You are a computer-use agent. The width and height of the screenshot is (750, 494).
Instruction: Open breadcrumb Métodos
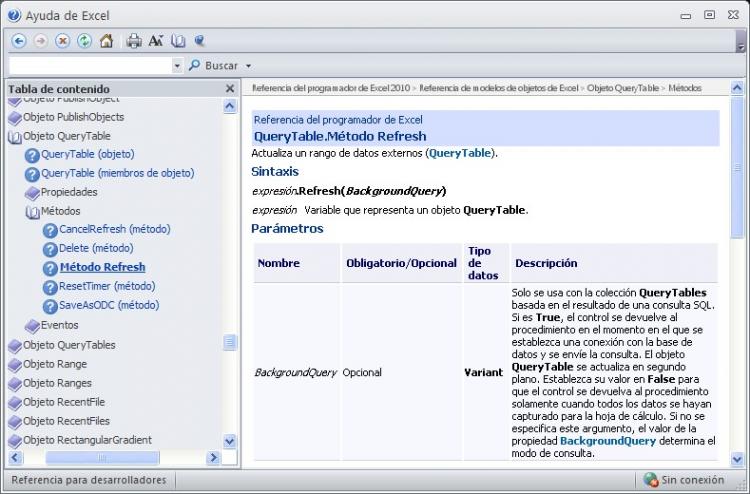coord(685,88)
